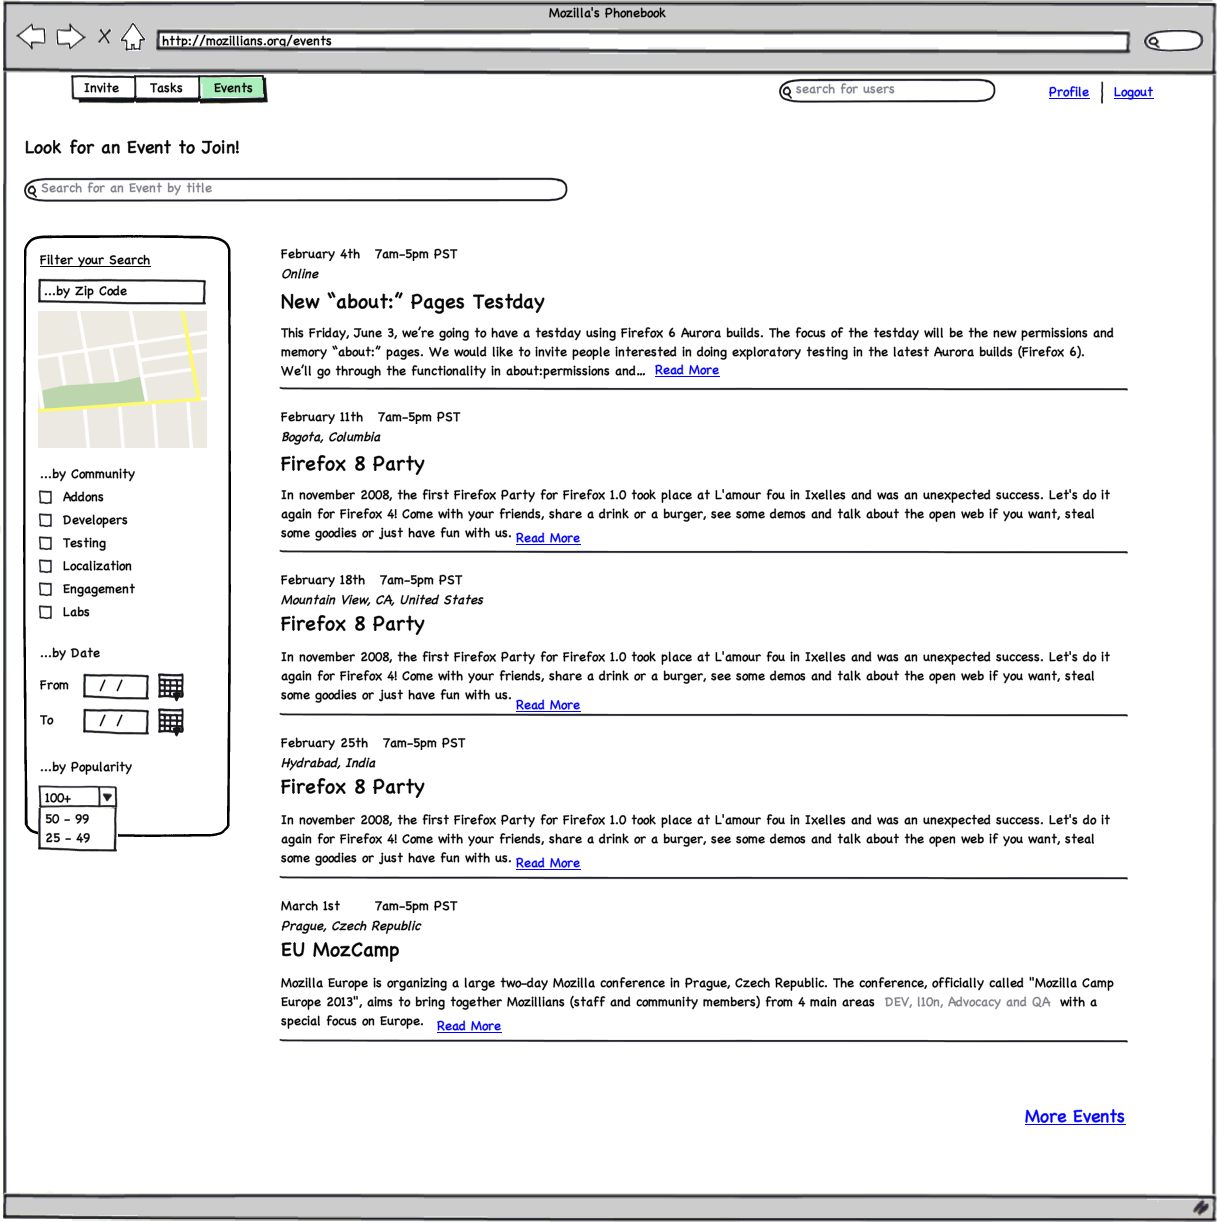Focus the search for users field
Viewport: 1217px width, 1222px height.
point(887,91)
